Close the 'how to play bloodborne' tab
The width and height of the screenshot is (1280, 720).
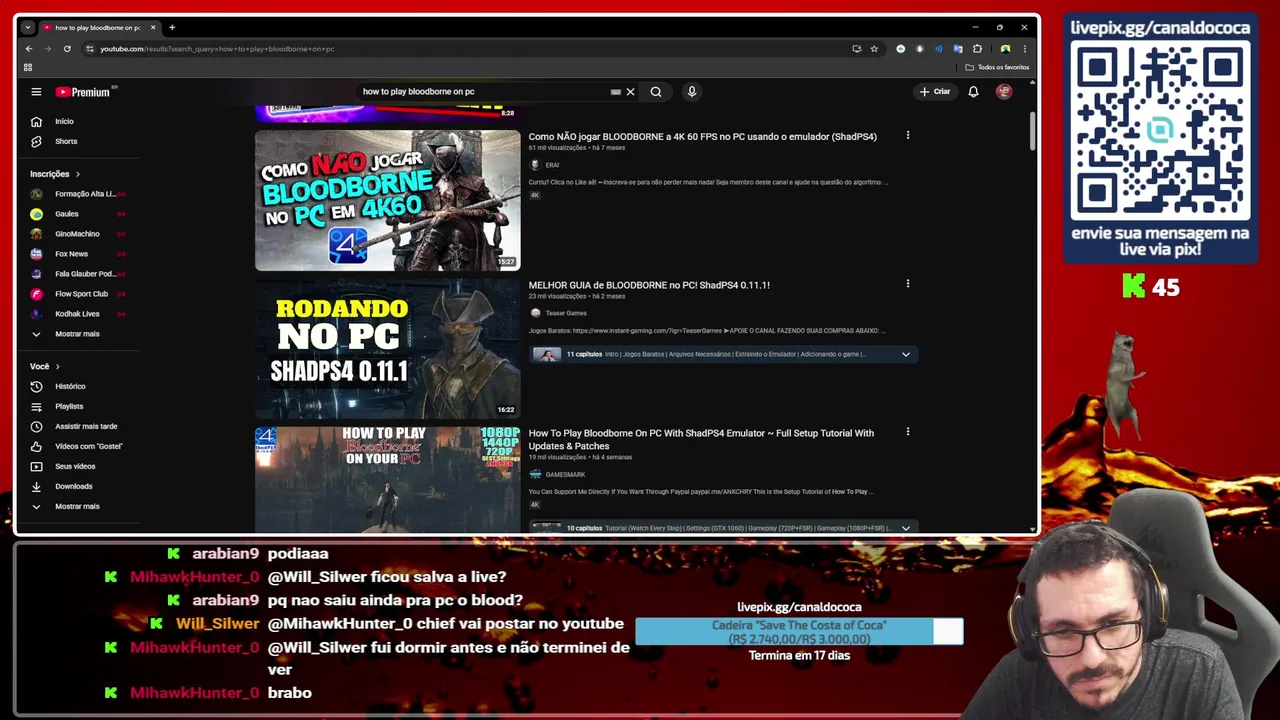tap(153, 27)
